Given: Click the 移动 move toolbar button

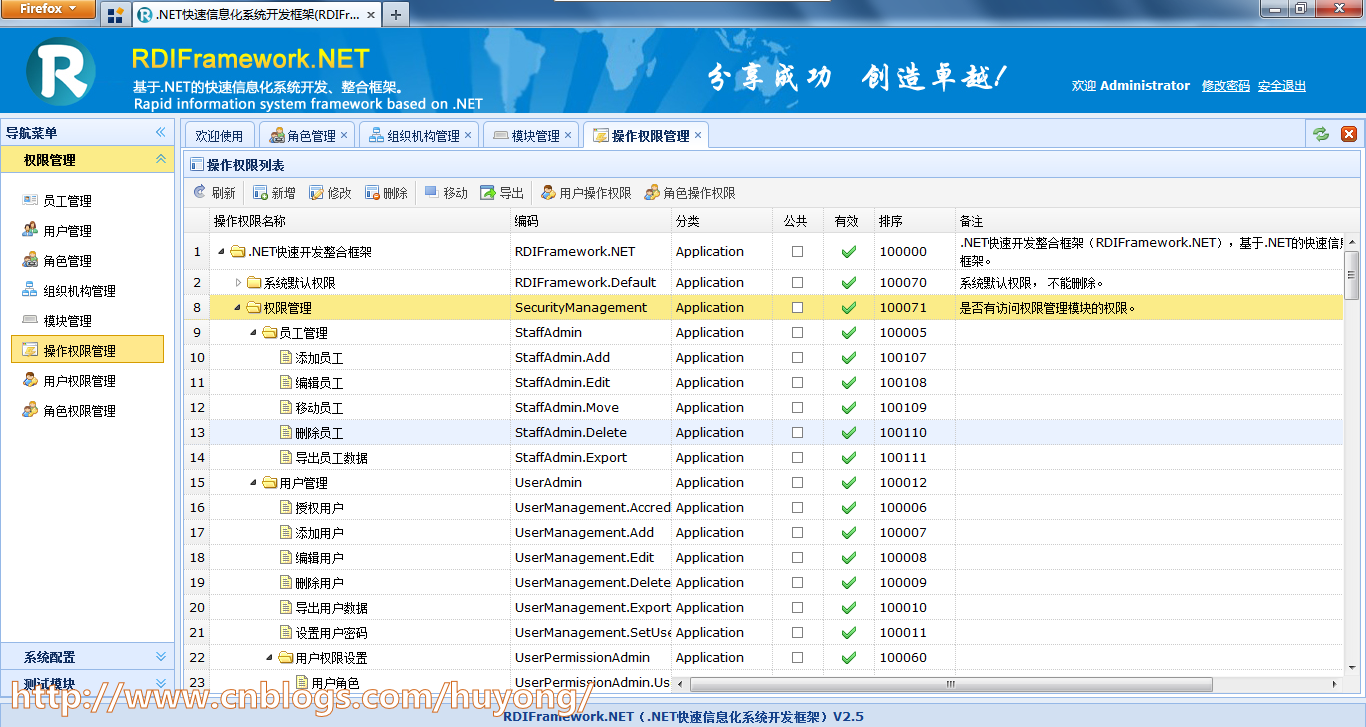Looking at the screenshot, I should (446, 193).
